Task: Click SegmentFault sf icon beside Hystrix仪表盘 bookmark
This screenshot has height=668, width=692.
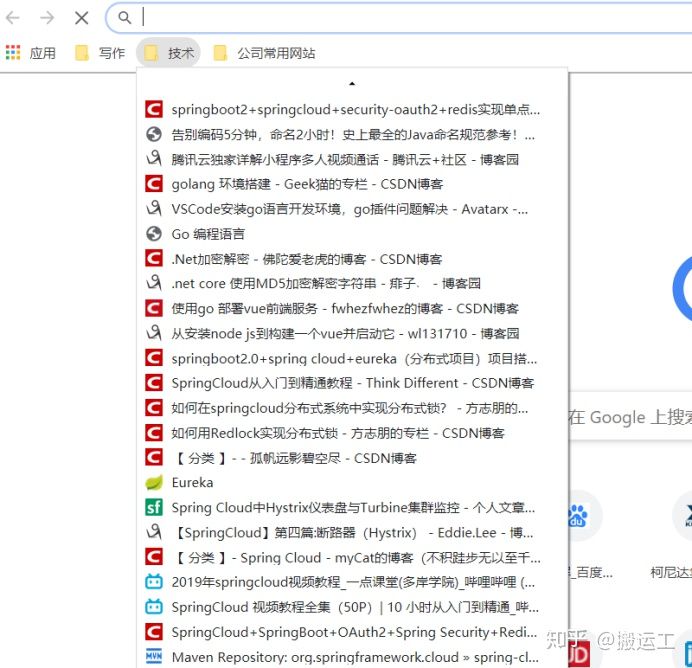Action: click(x=154, y=507)
